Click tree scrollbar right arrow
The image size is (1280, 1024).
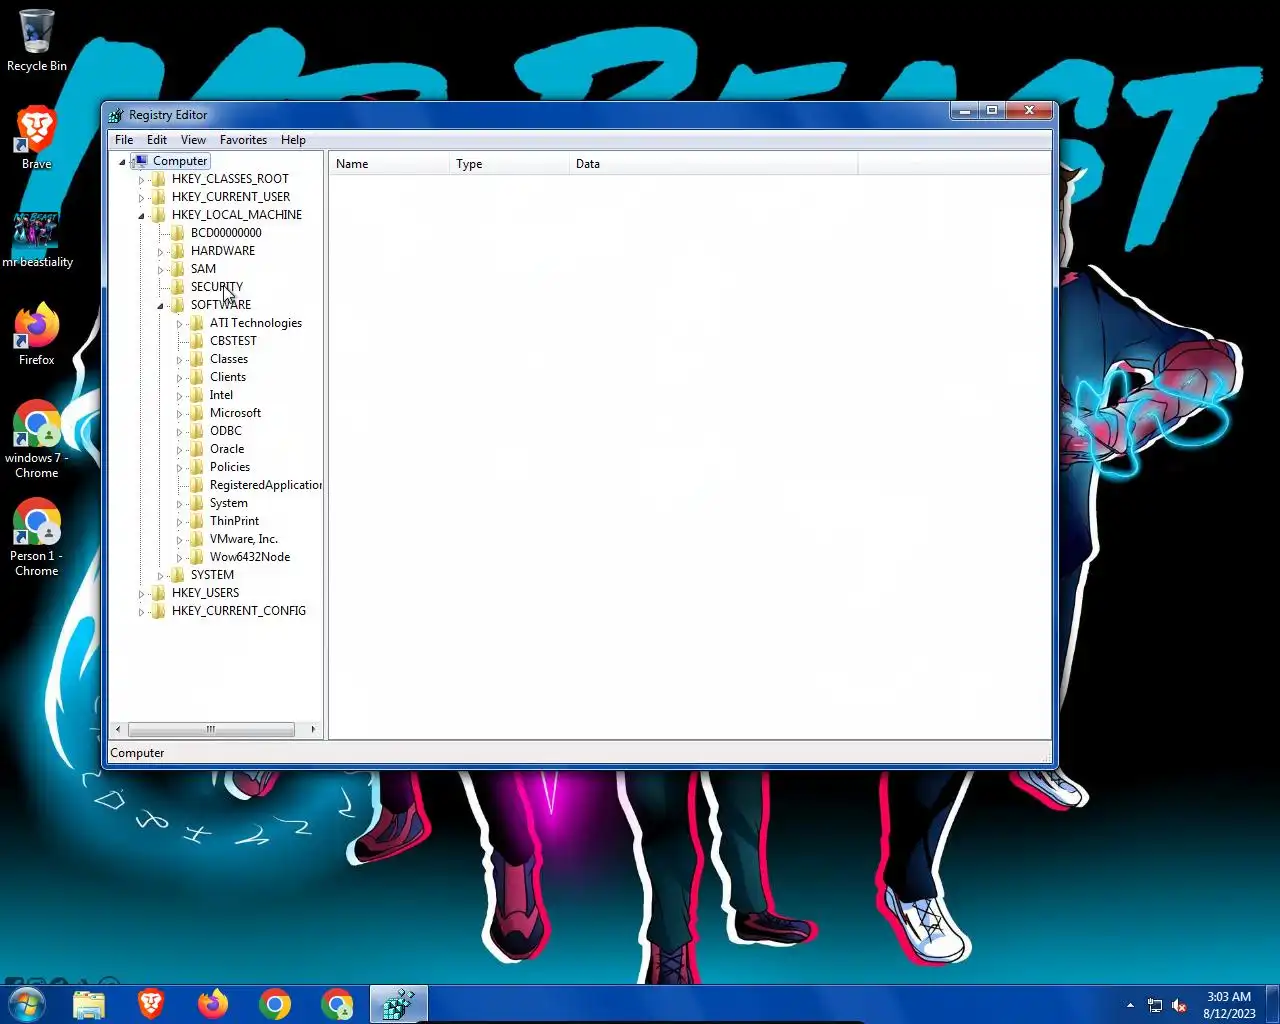point(313,729)
